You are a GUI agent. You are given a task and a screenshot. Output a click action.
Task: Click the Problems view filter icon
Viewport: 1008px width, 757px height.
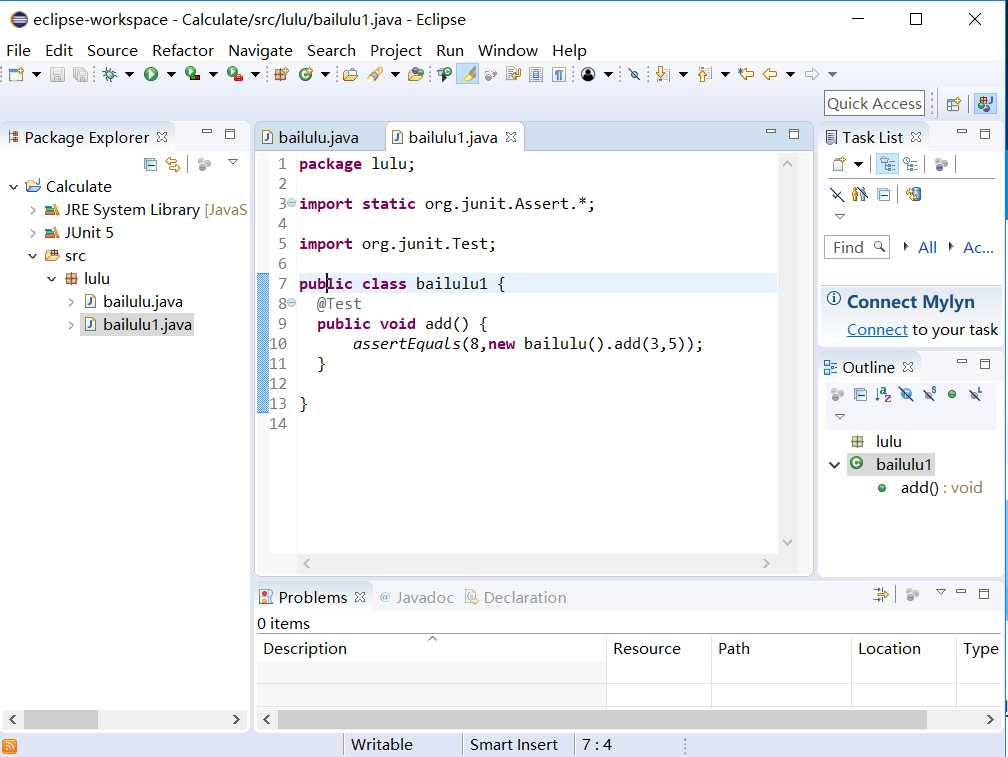pyautogui.click(x=881, y=594)
